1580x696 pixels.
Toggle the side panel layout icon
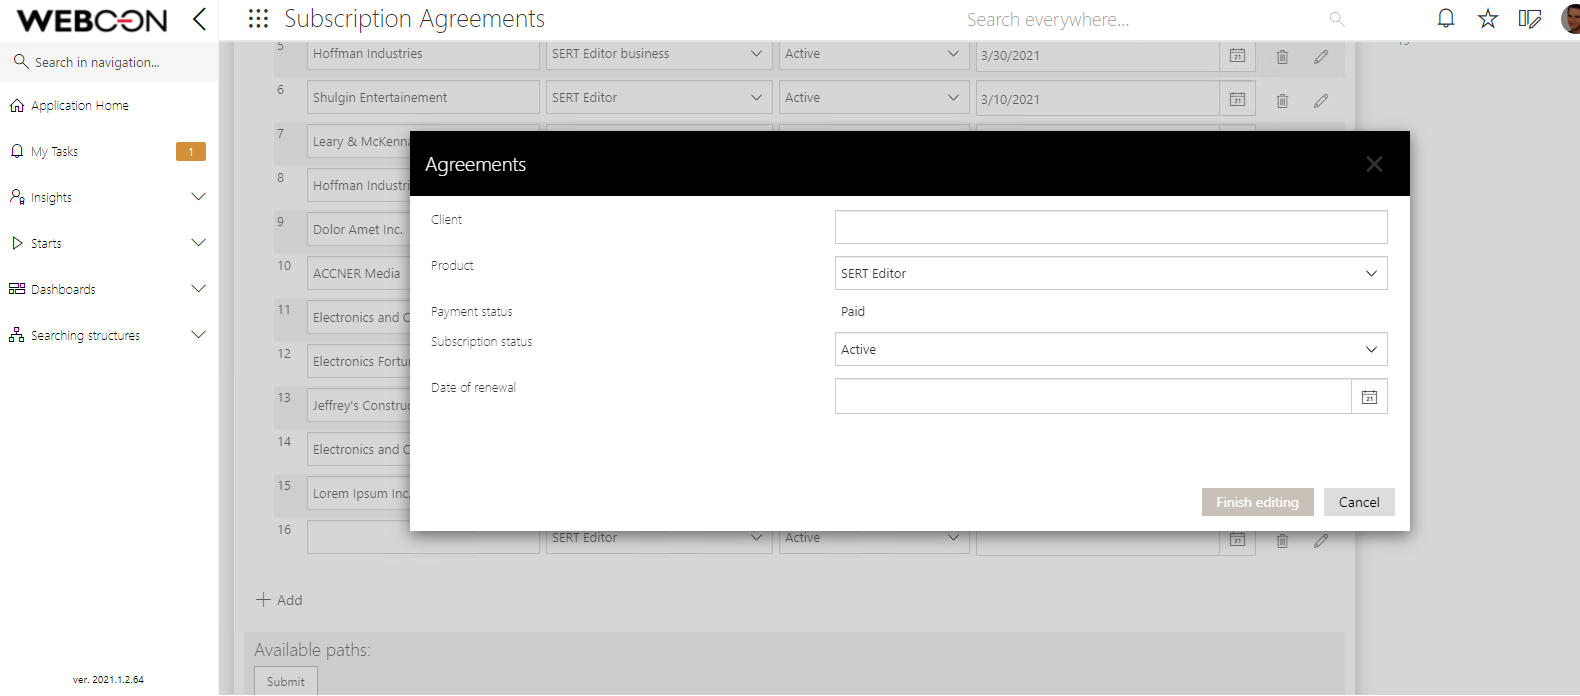[1530, 19]
